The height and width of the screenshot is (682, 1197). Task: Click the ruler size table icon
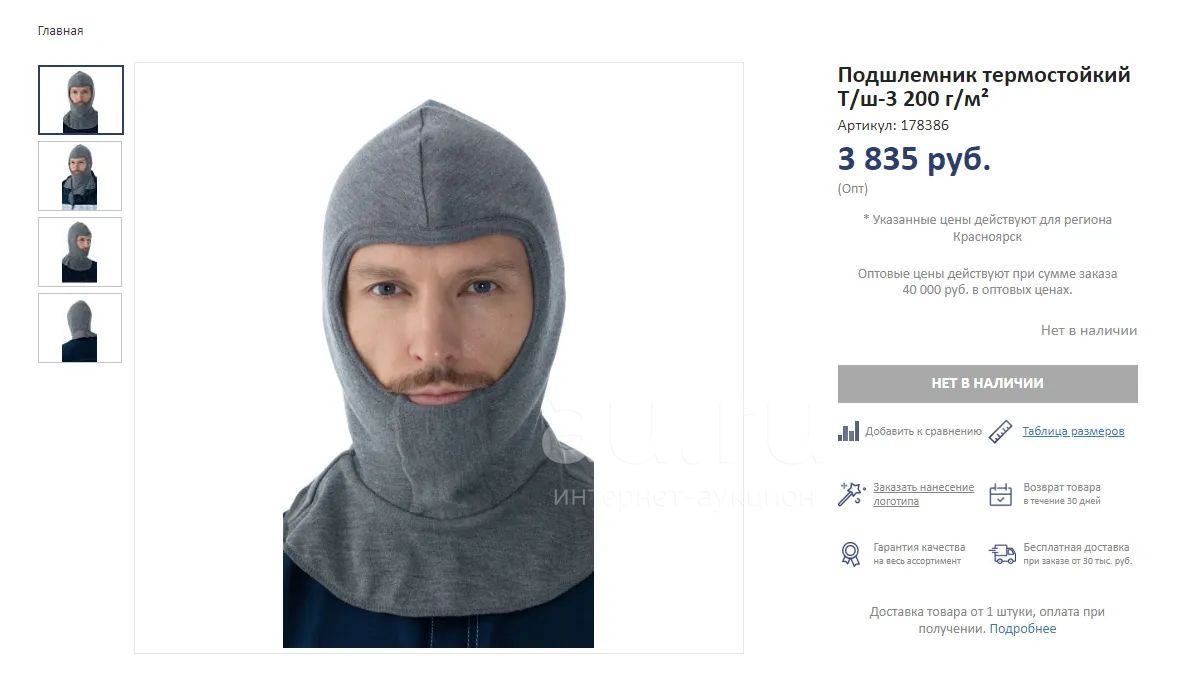pos(1000,432)
